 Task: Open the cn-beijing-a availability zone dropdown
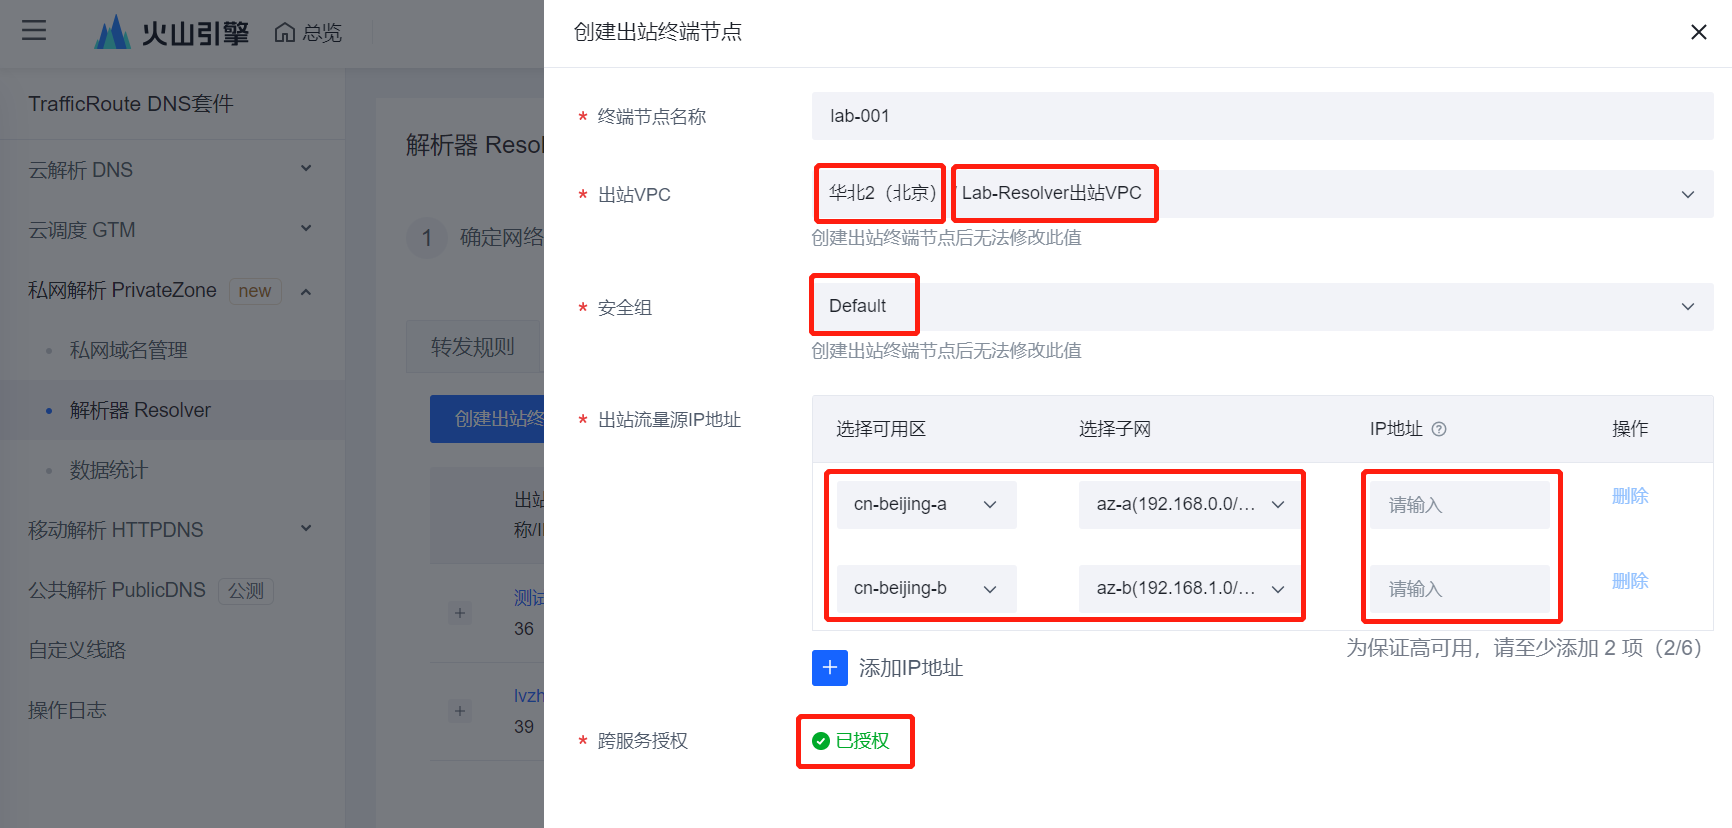926,505
